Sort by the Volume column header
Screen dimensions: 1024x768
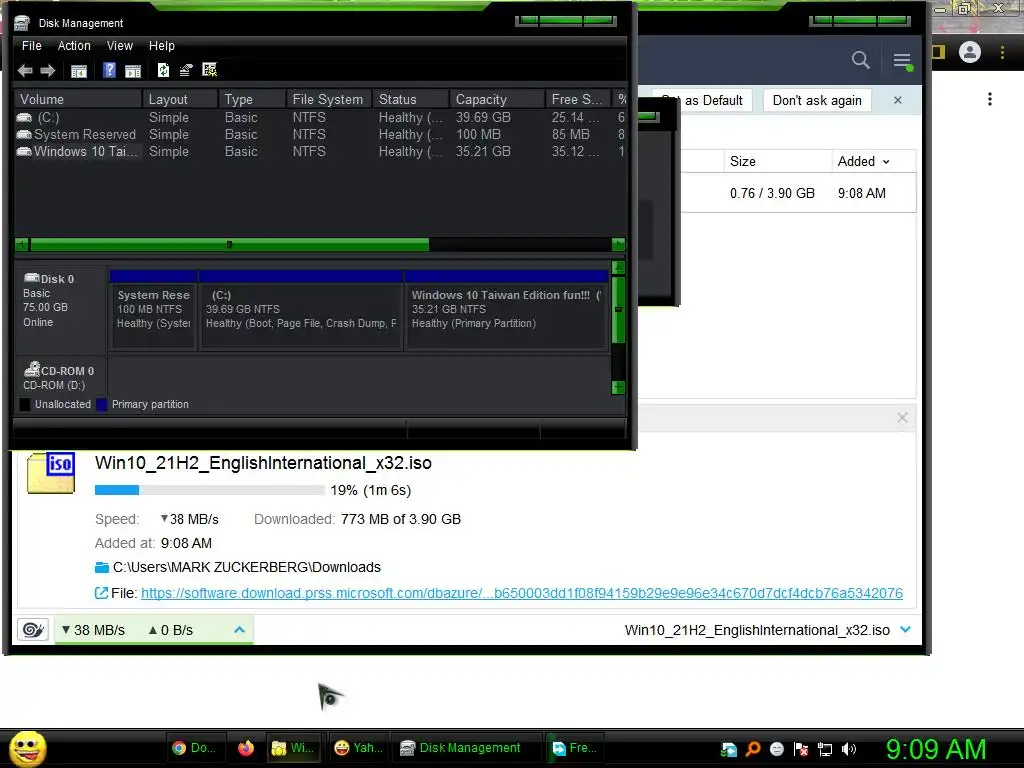78,99
